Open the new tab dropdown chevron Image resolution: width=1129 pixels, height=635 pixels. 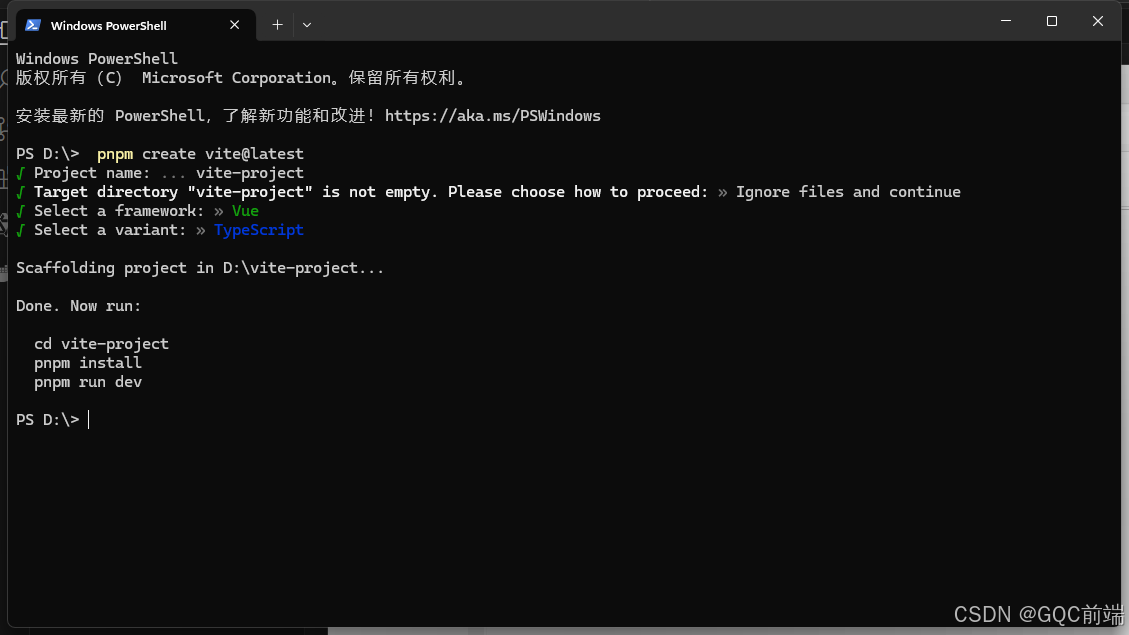click(307, 25)
